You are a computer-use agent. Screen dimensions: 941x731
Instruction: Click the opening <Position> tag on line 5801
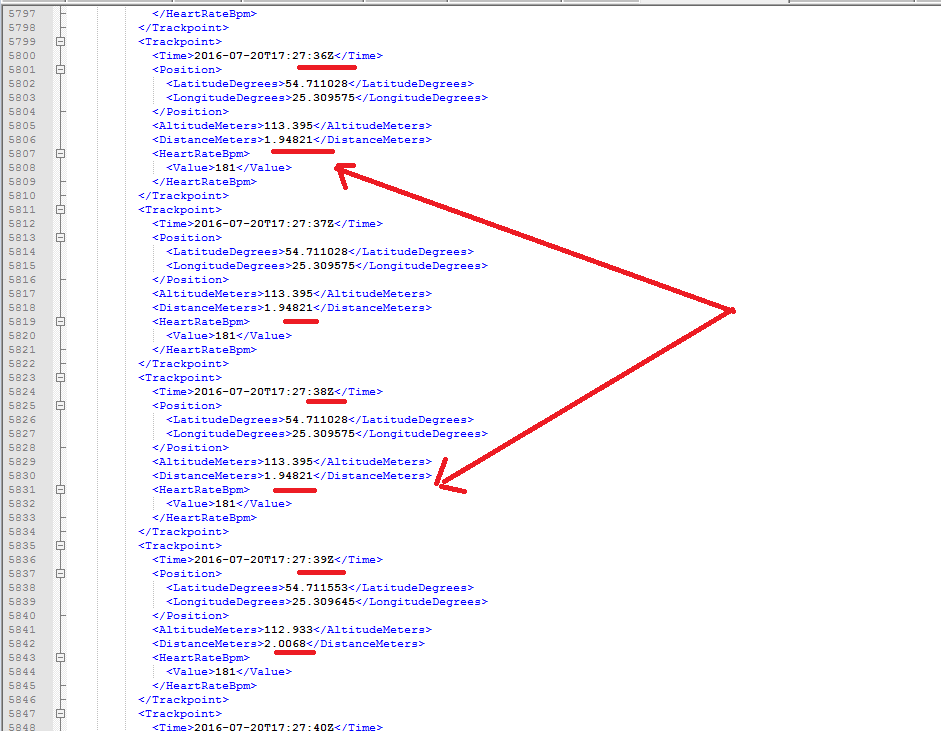[187, 70]
